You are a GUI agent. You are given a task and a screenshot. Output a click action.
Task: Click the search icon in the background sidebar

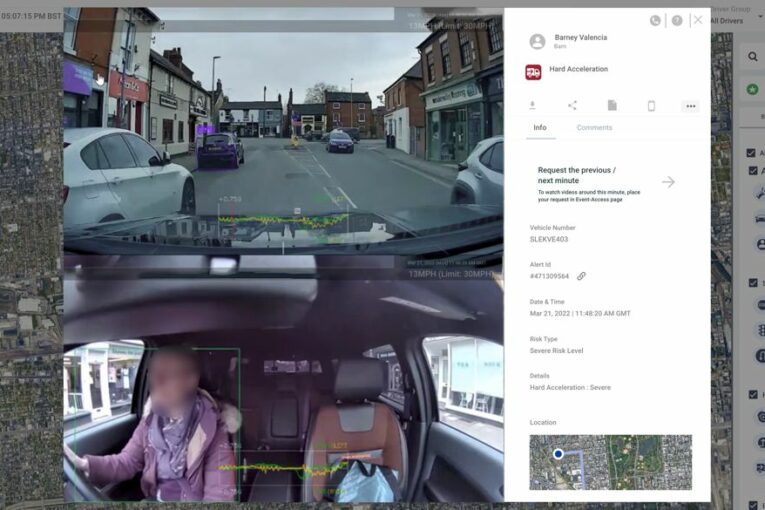(x=752, y=57)
